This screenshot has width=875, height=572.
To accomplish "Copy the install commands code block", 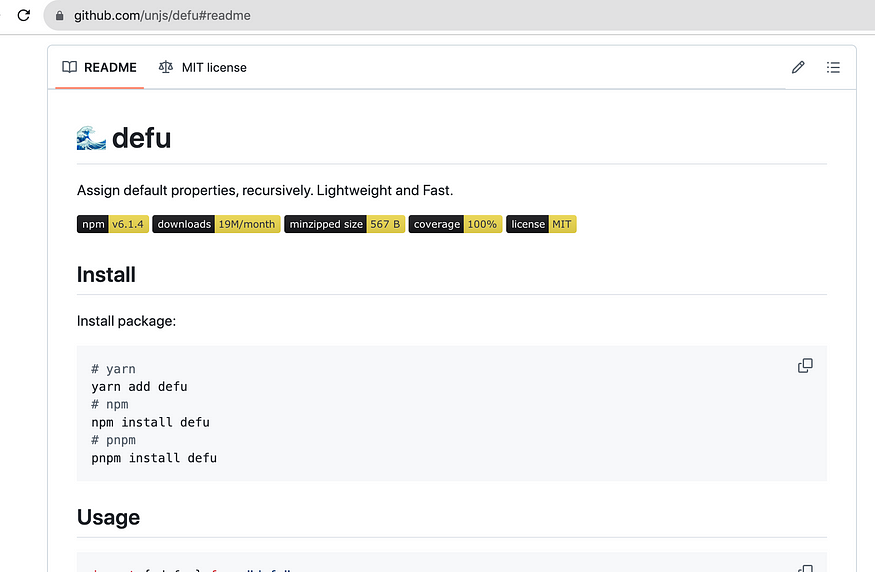I will click(x=805, y=366).
